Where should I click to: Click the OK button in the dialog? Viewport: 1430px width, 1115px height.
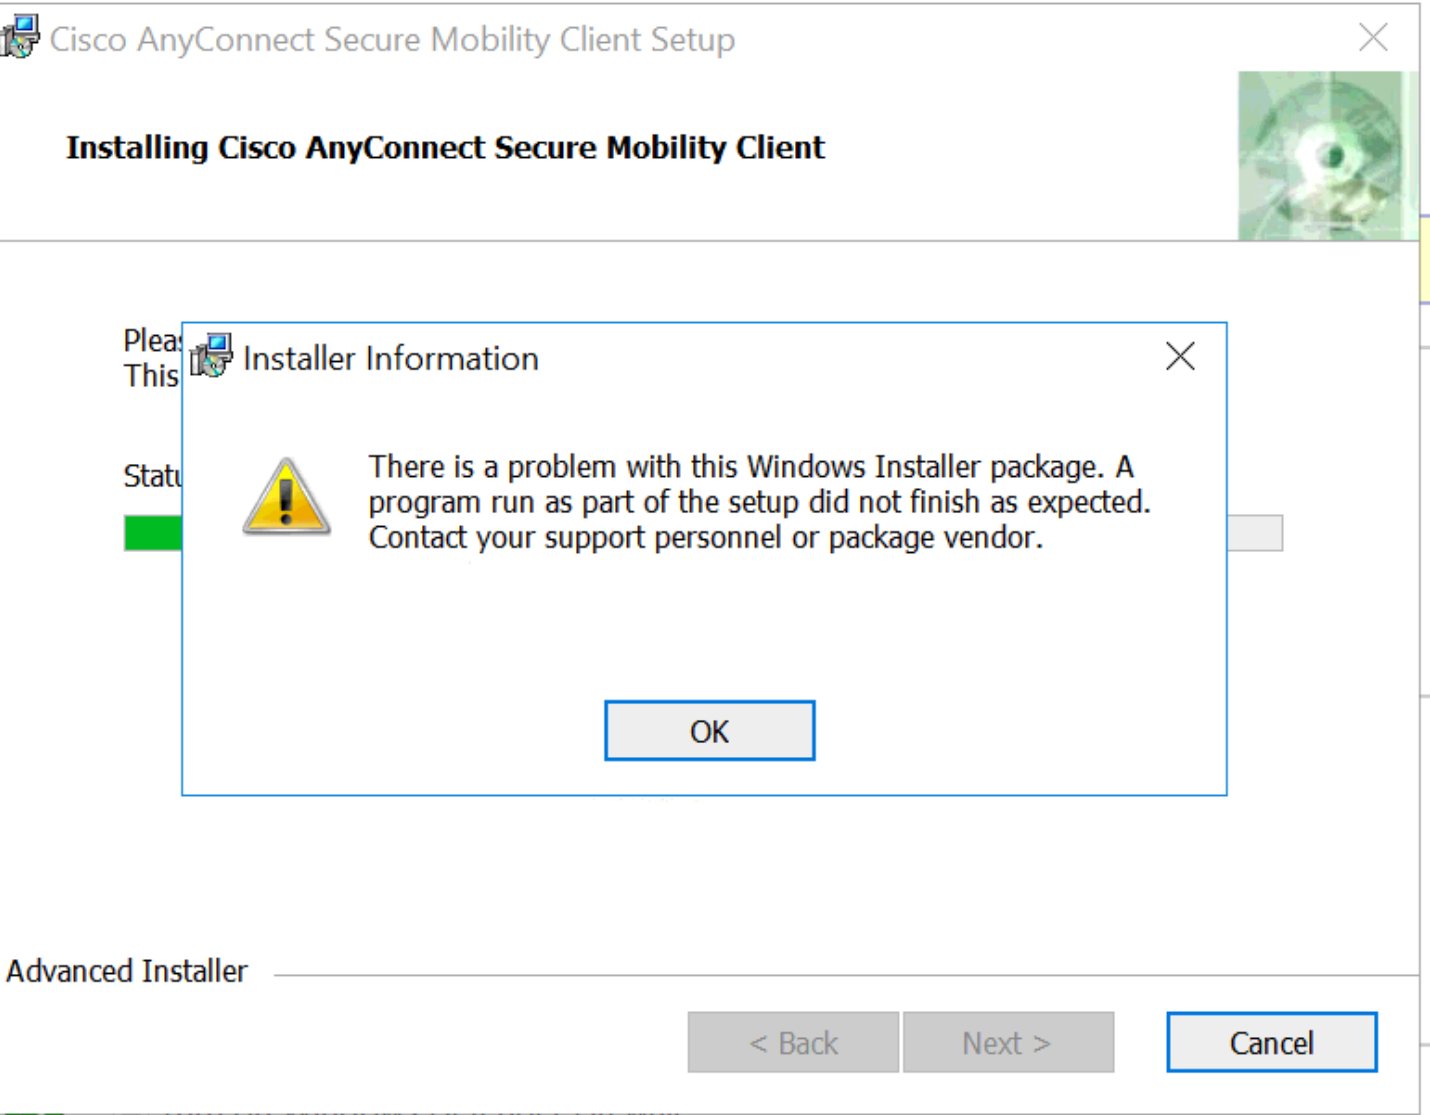(x=709, y=731)
